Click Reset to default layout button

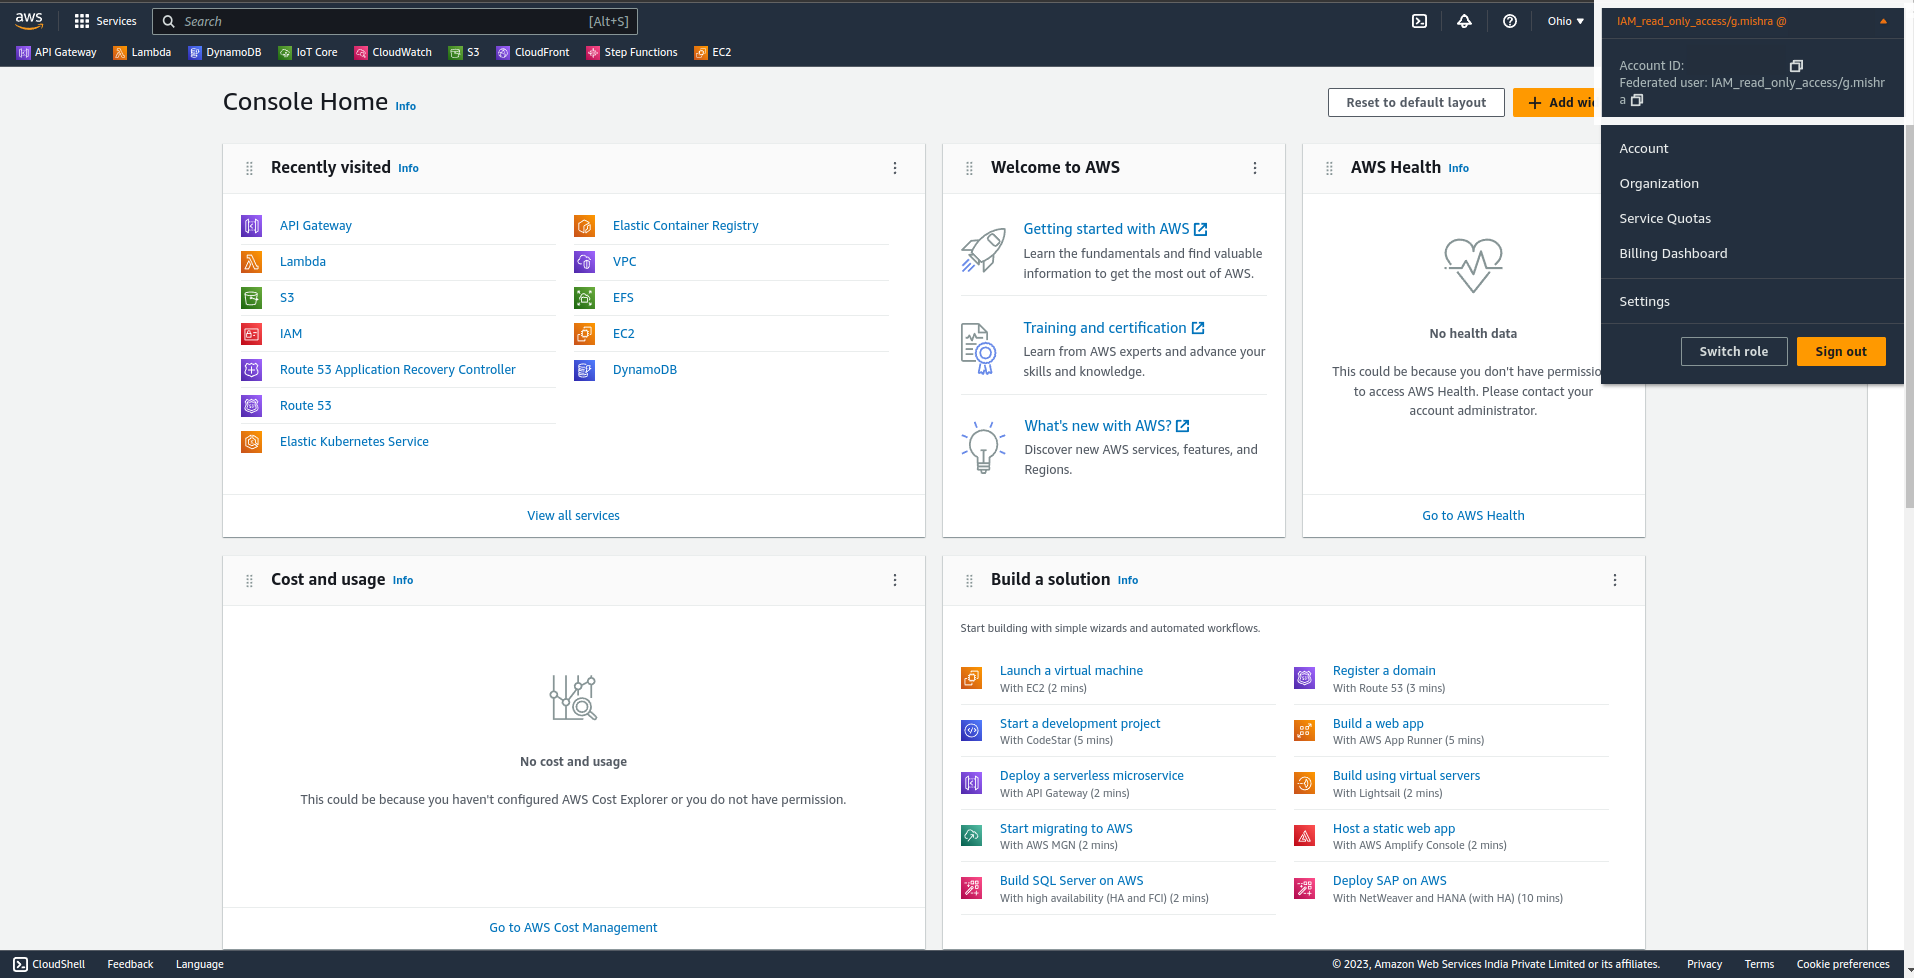pyautogui.click(x=1416, y=102)
